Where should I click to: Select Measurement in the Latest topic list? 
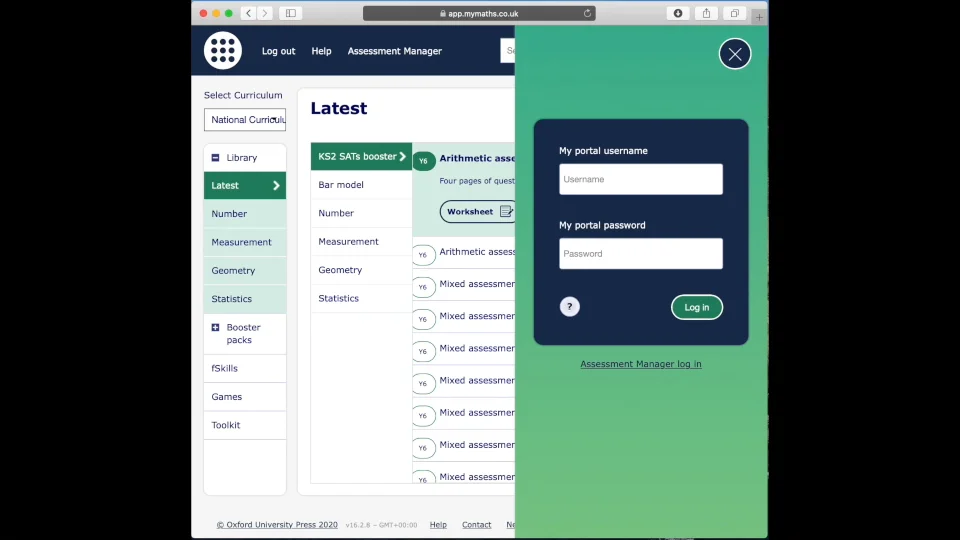pos(361,241)
